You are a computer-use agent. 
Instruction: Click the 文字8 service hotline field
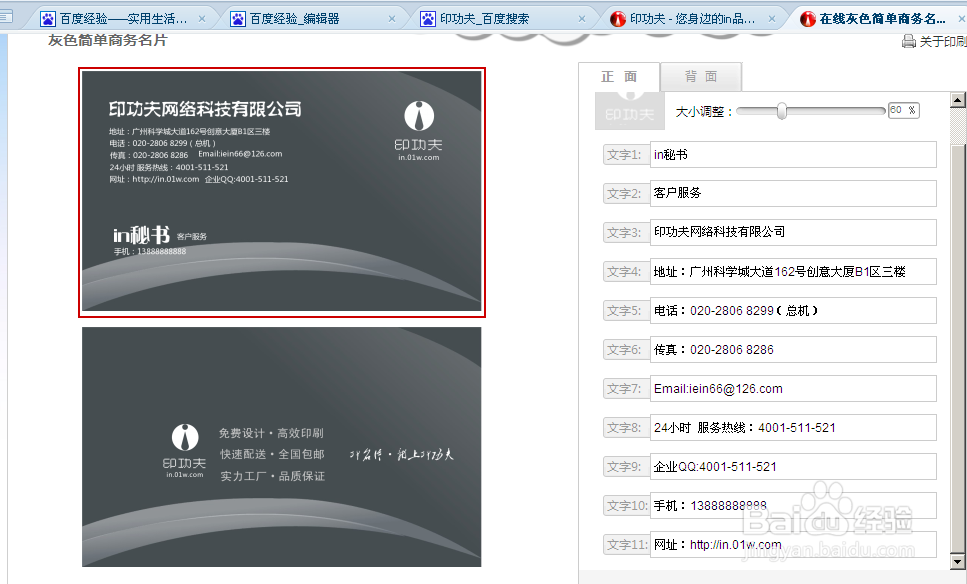(x=793, y=427)
